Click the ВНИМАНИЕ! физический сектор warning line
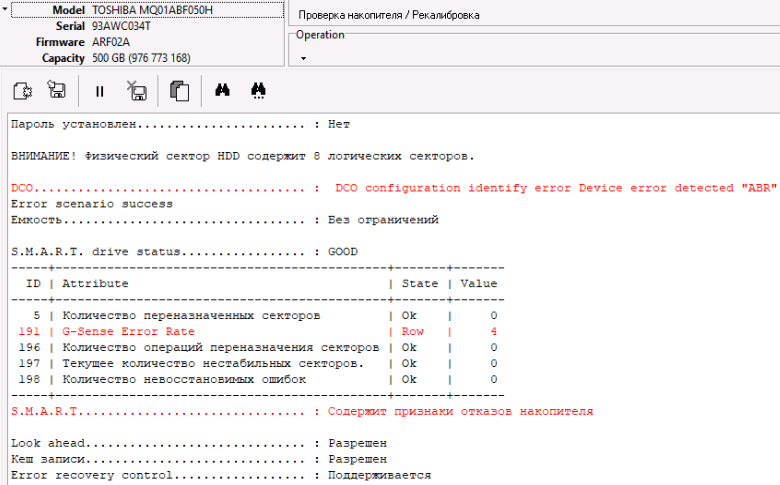Viewport: 780px width, 485px height. [242, 156]
